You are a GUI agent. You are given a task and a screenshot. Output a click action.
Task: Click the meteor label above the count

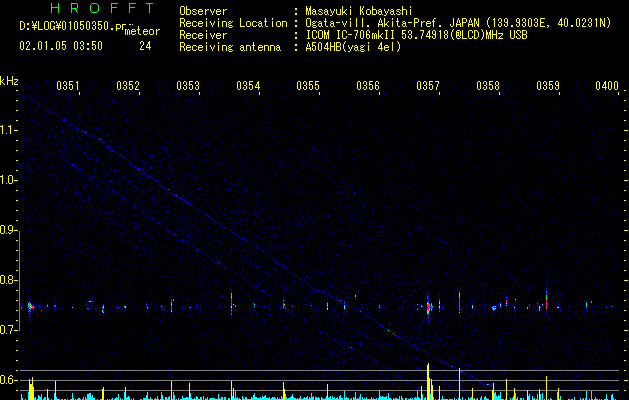point(142,31)
